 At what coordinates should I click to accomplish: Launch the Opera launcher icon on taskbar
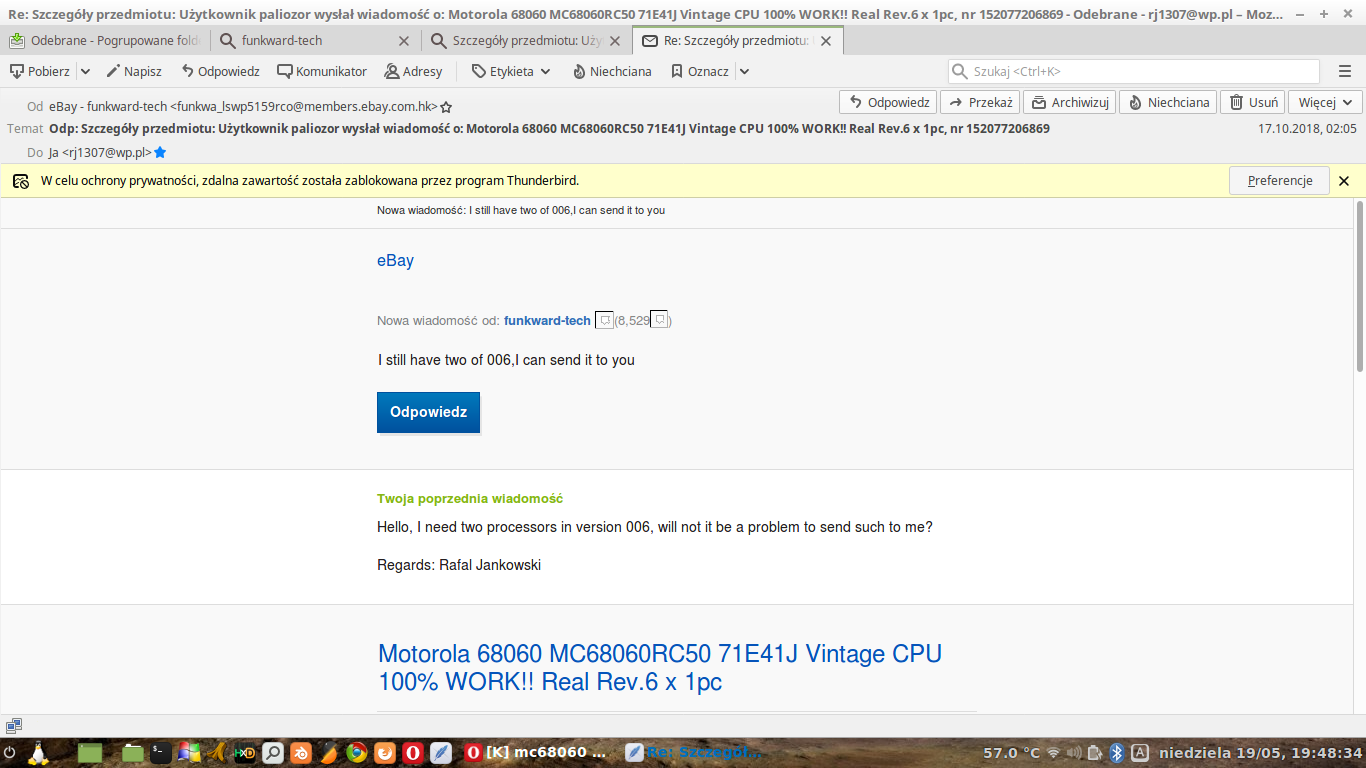(412, 753)
